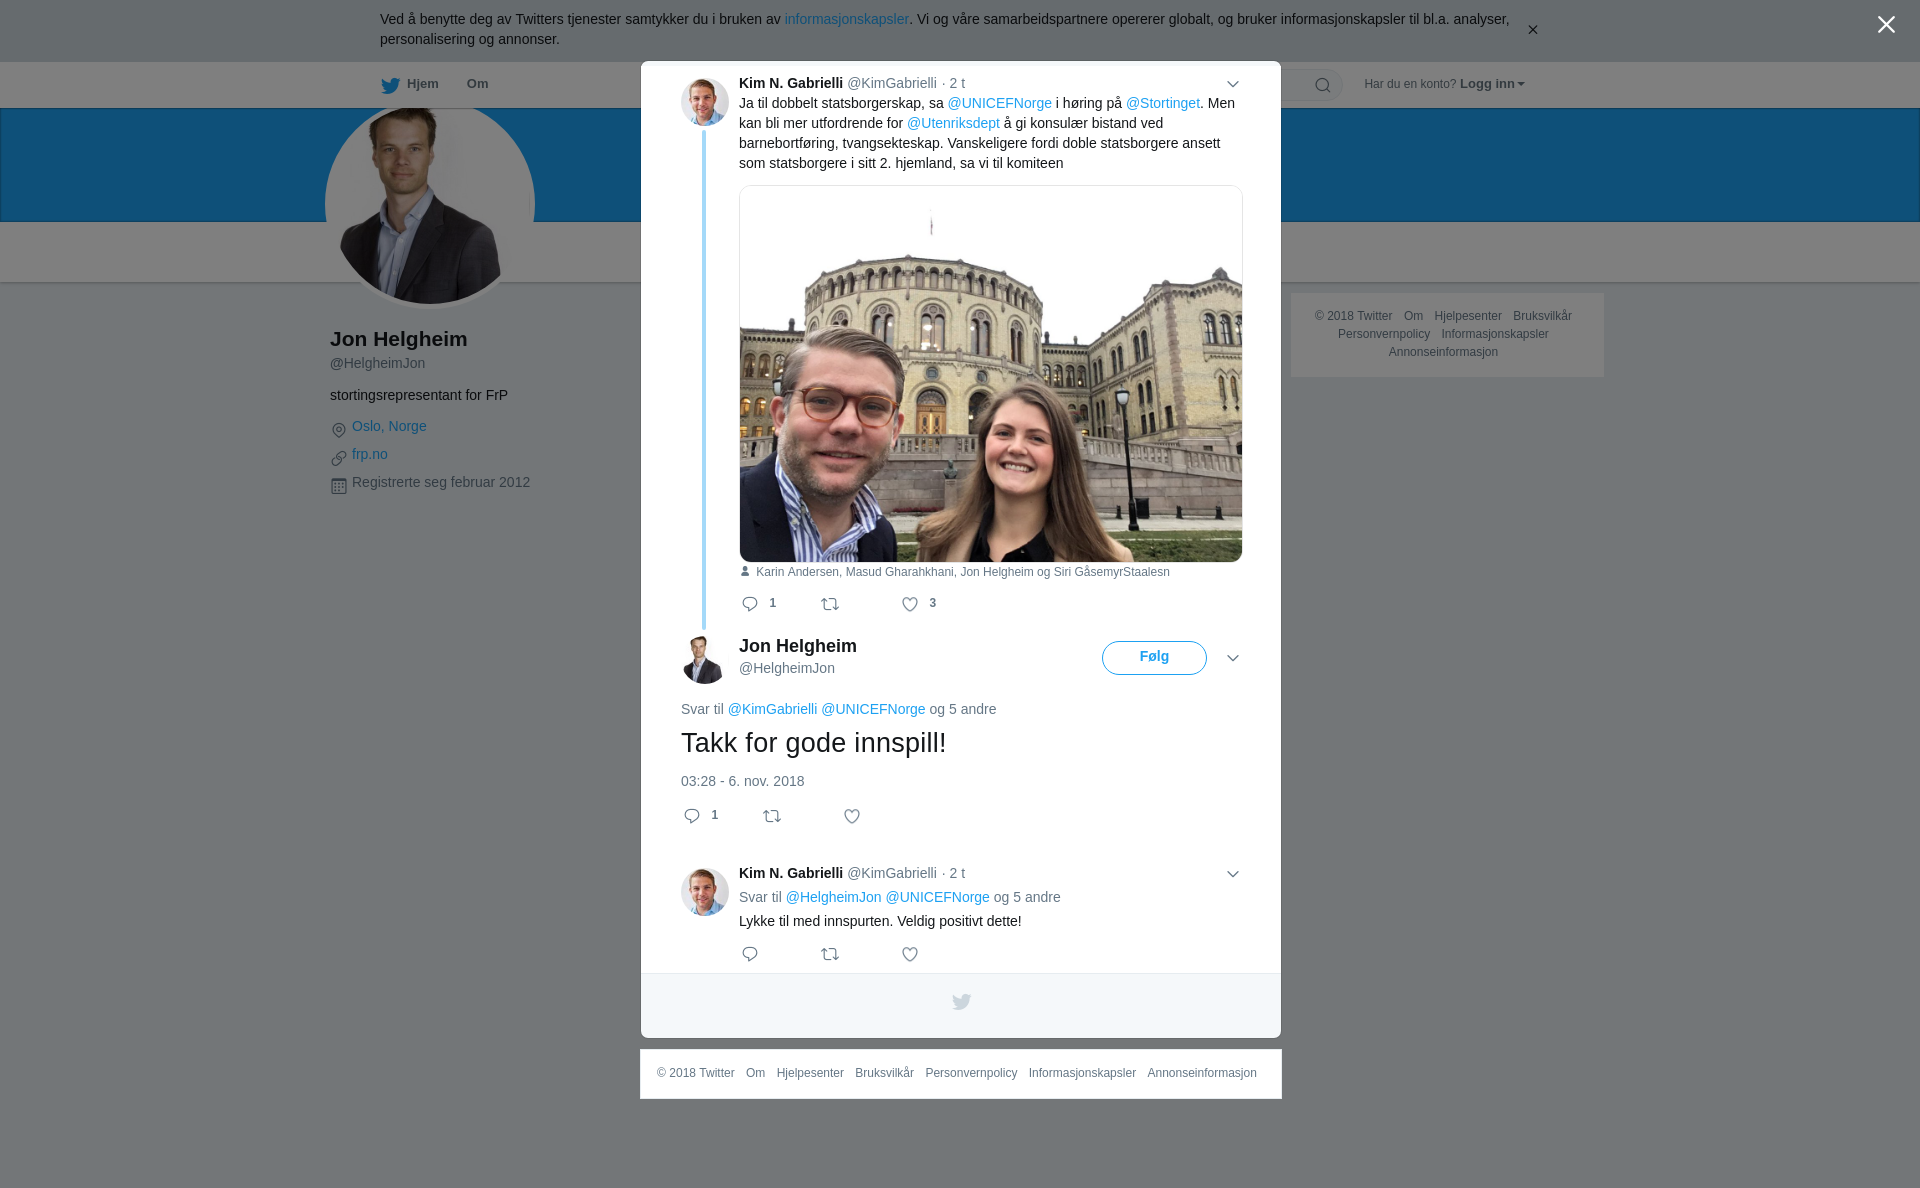Click the Twitter bird icon below the thread
Image resolution: width=1920 pixels, height=1188 pixels.
tap(961, 1002)
